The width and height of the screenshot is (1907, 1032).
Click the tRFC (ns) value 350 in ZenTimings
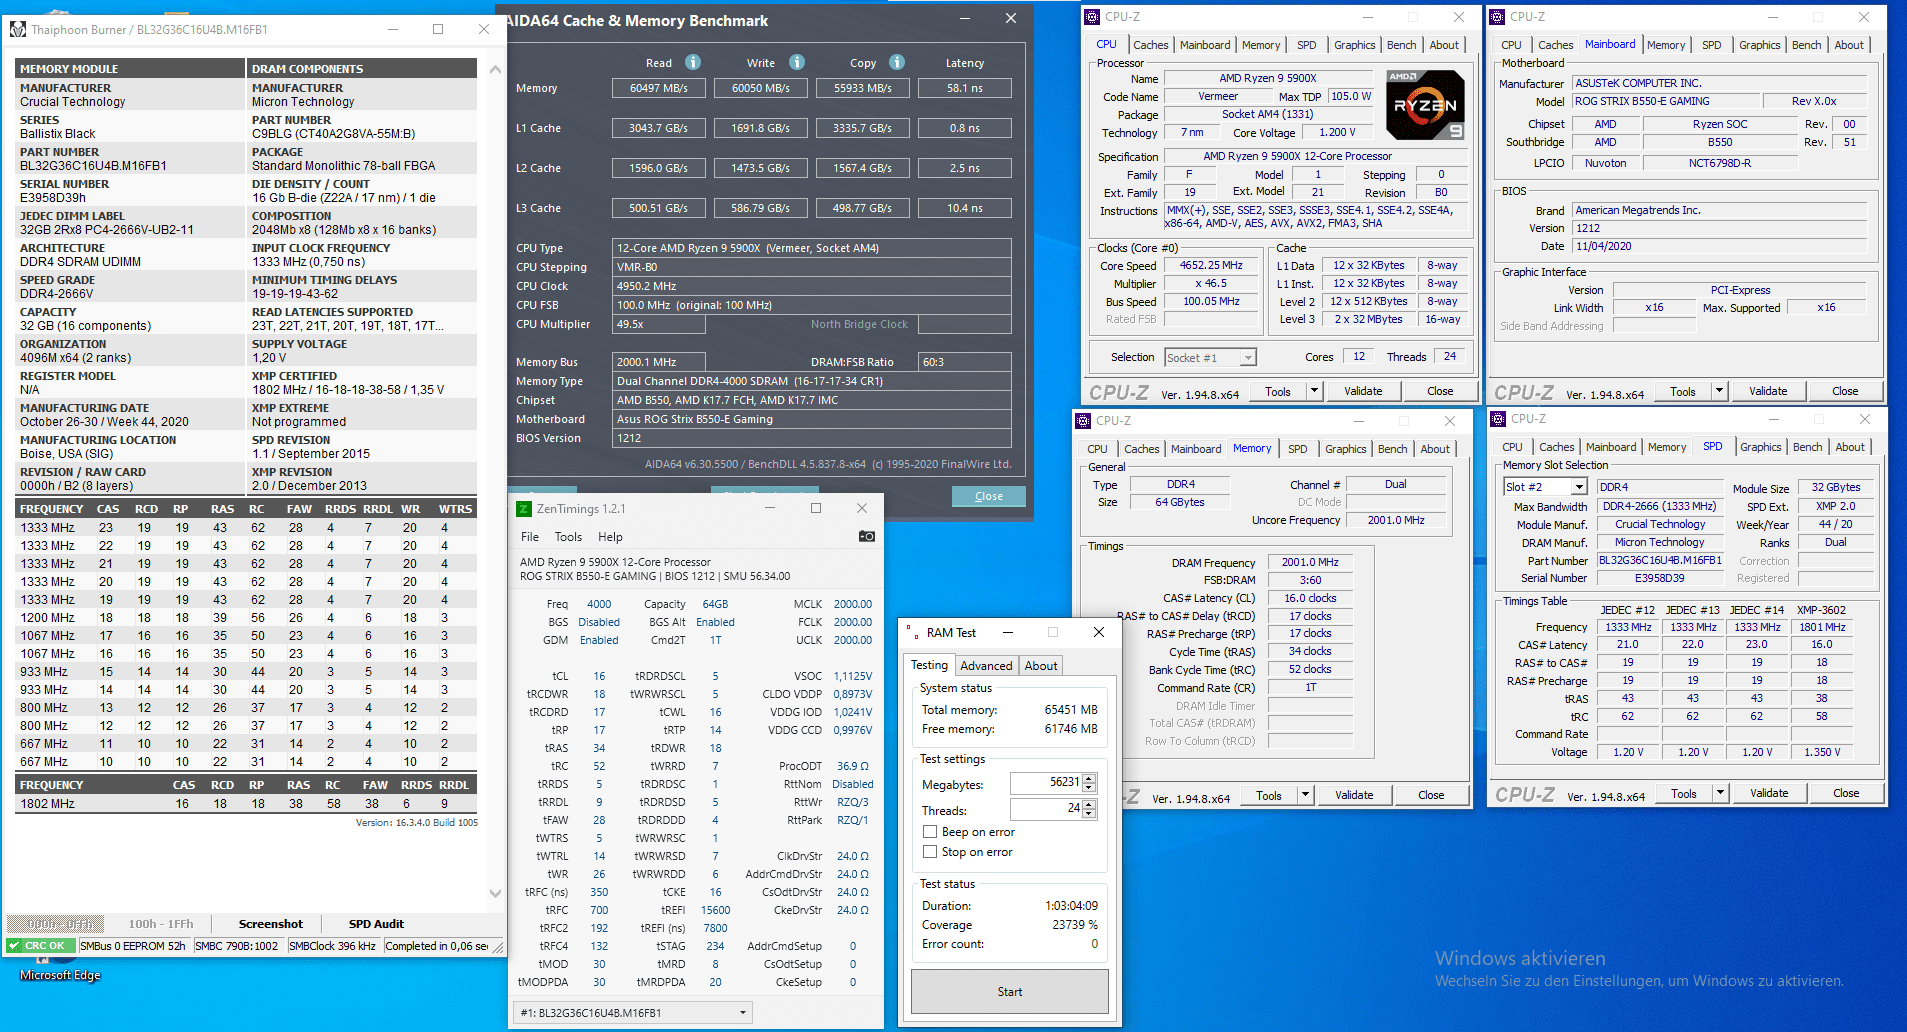tap(599, 892)
